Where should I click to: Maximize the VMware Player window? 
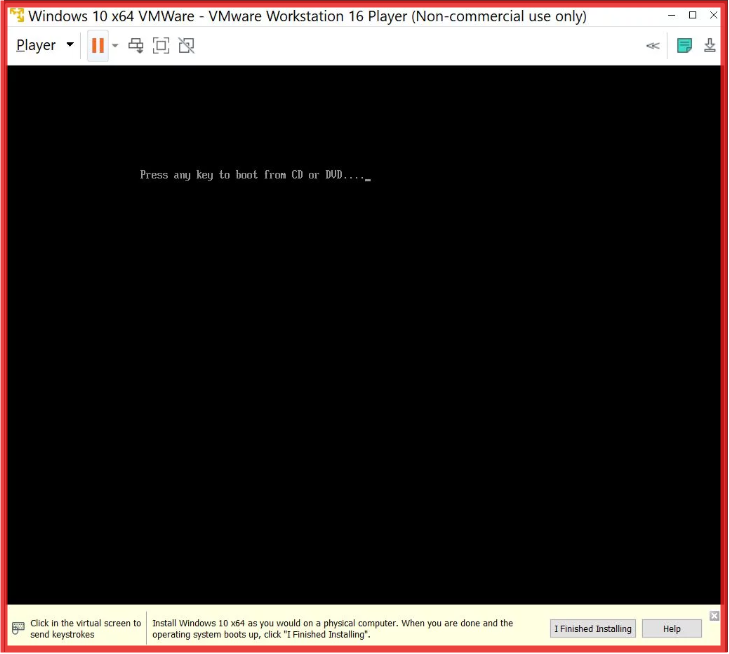692,15
